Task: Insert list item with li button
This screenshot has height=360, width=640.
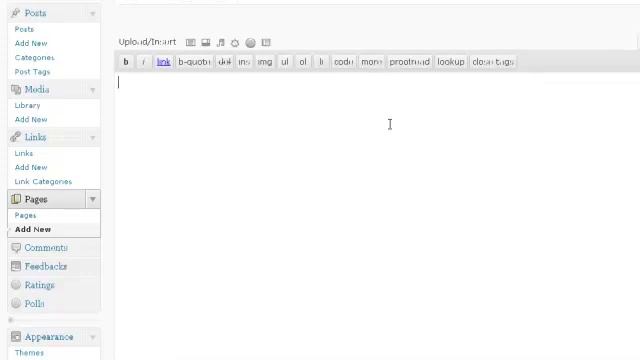Action: click(321, 62)
